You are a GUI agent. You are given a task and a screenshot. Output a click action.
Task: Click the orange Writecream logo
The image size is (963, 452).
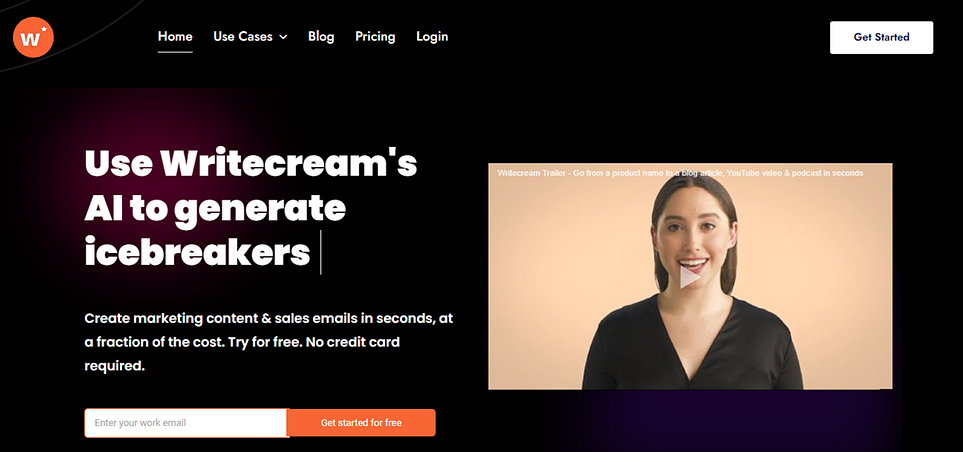[33, 37]
